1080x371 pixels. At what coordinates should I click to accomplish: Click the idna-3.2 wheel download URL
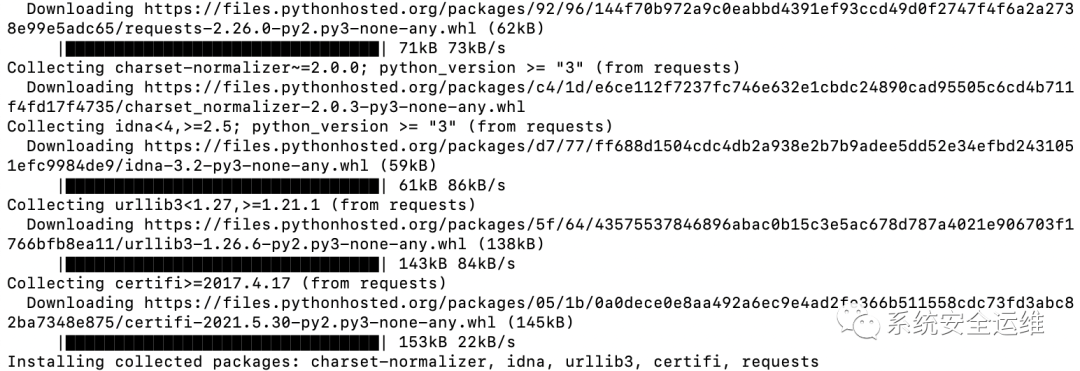[540, 156]
